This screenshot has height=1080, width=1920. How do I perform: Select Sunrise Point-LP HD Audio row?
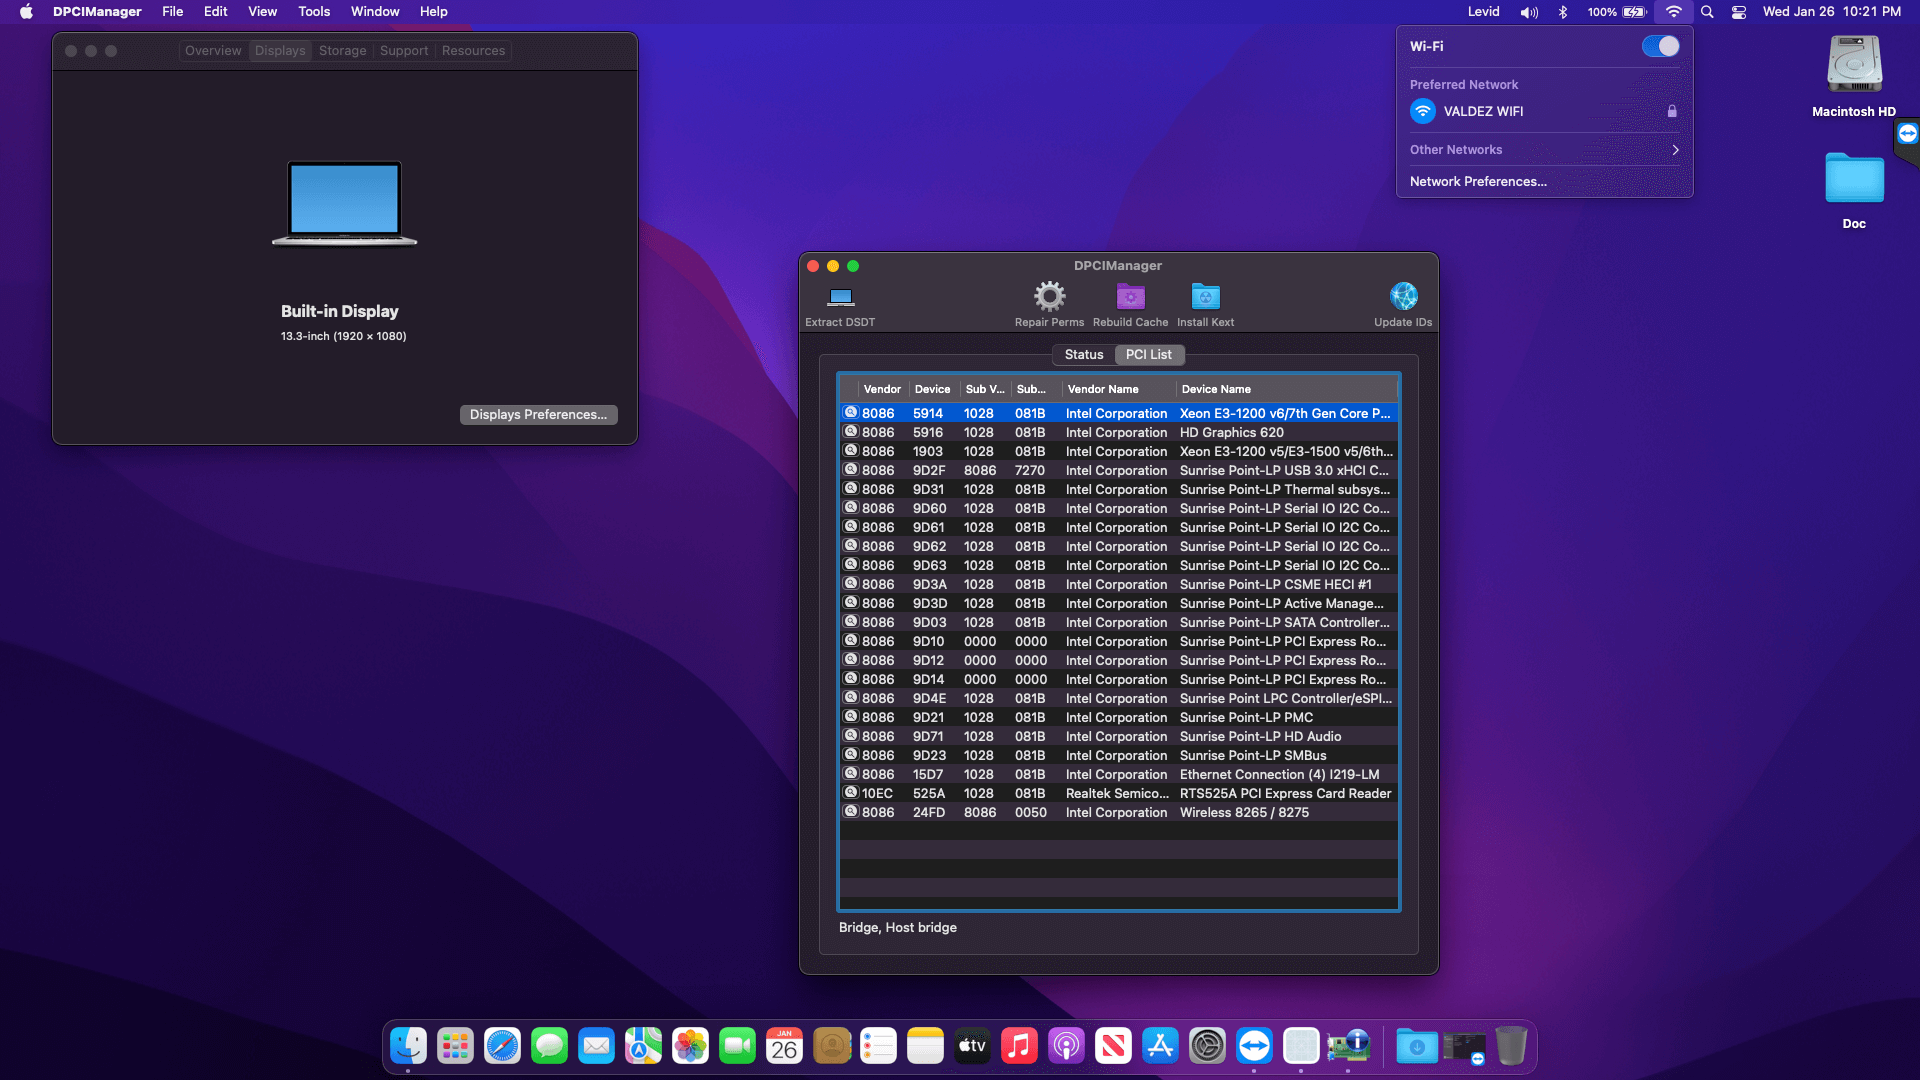[1119, 737]
